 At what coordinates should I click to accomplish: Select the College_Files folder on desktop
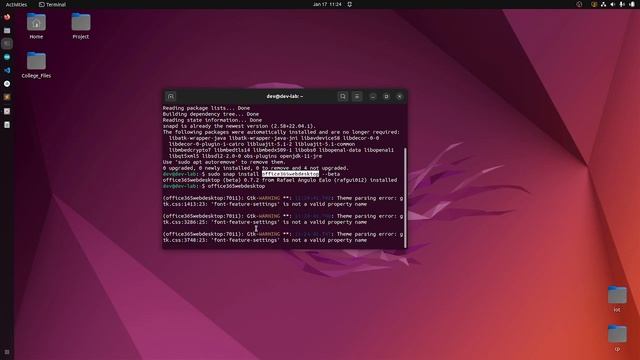[36, 65]
